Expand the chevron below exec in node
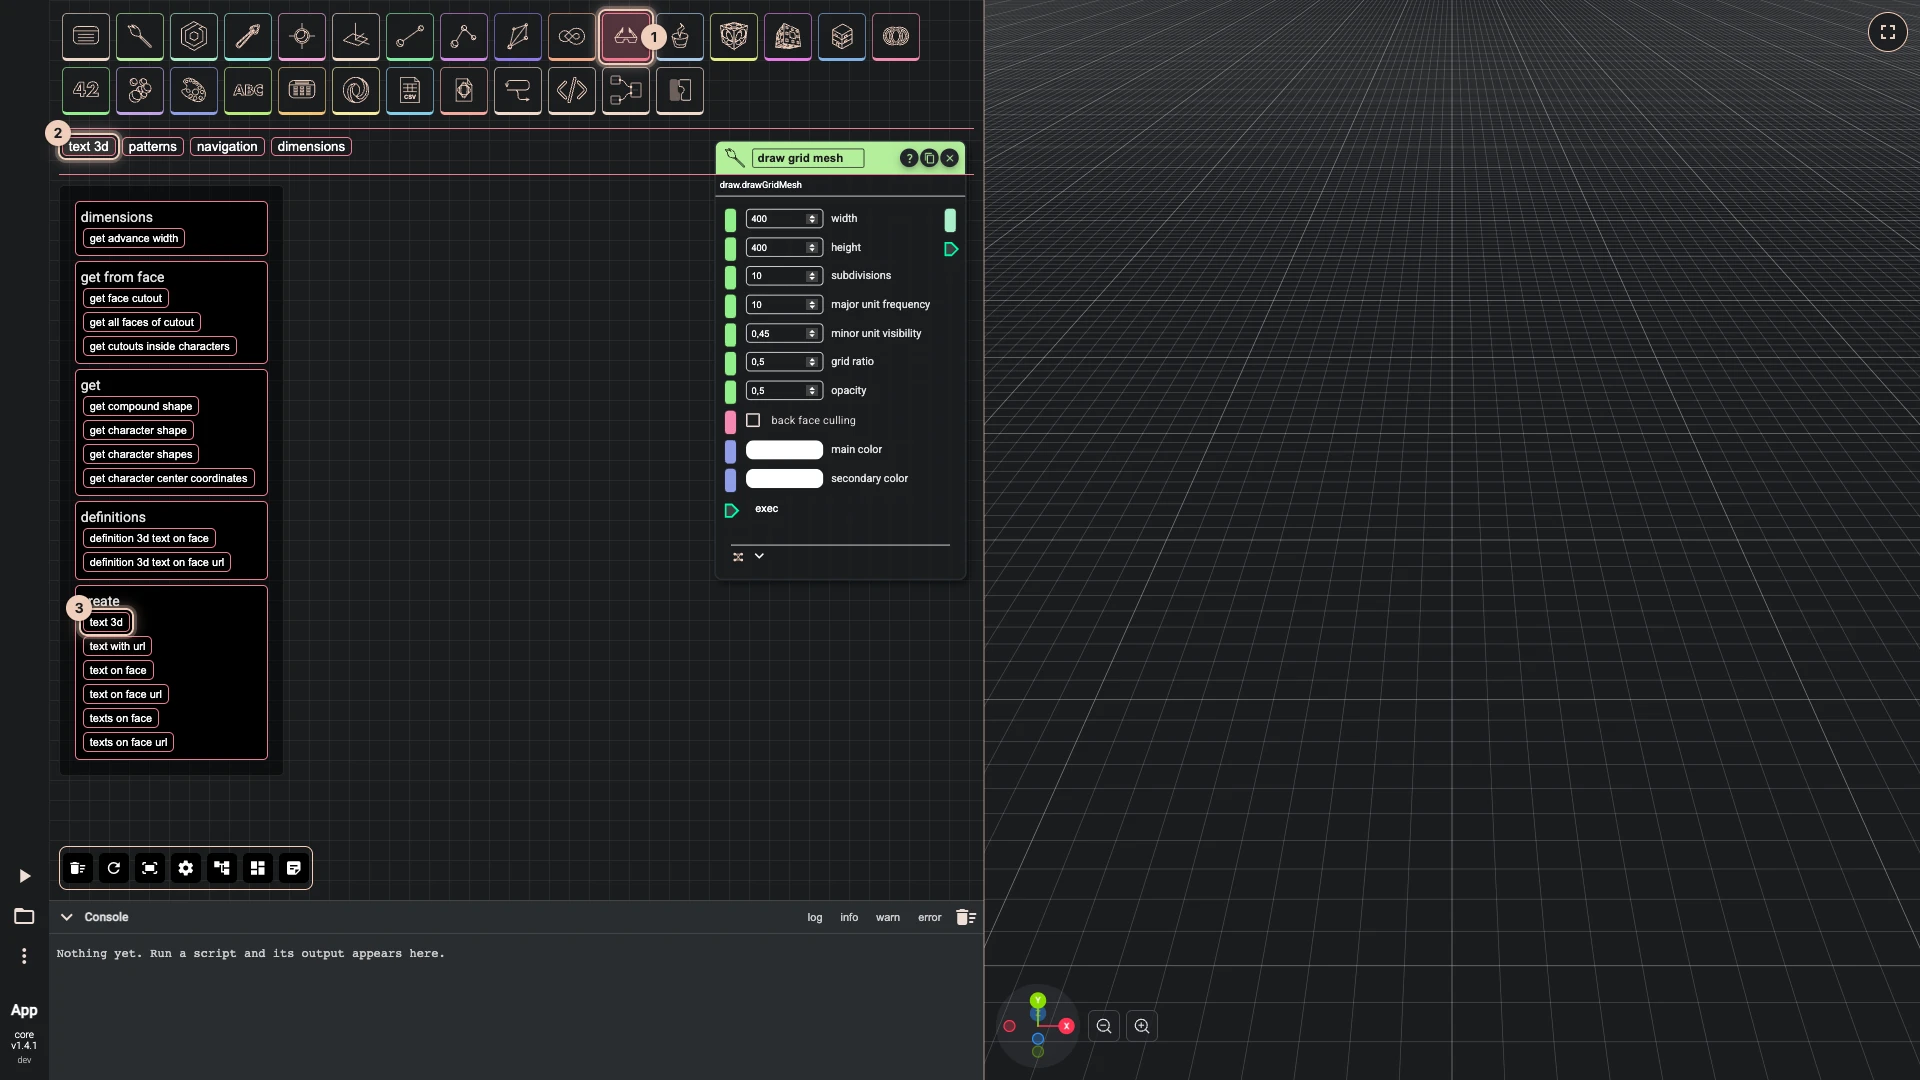Image resolution: width=1920 pixels, height=1080 pixels. (759, 556)
